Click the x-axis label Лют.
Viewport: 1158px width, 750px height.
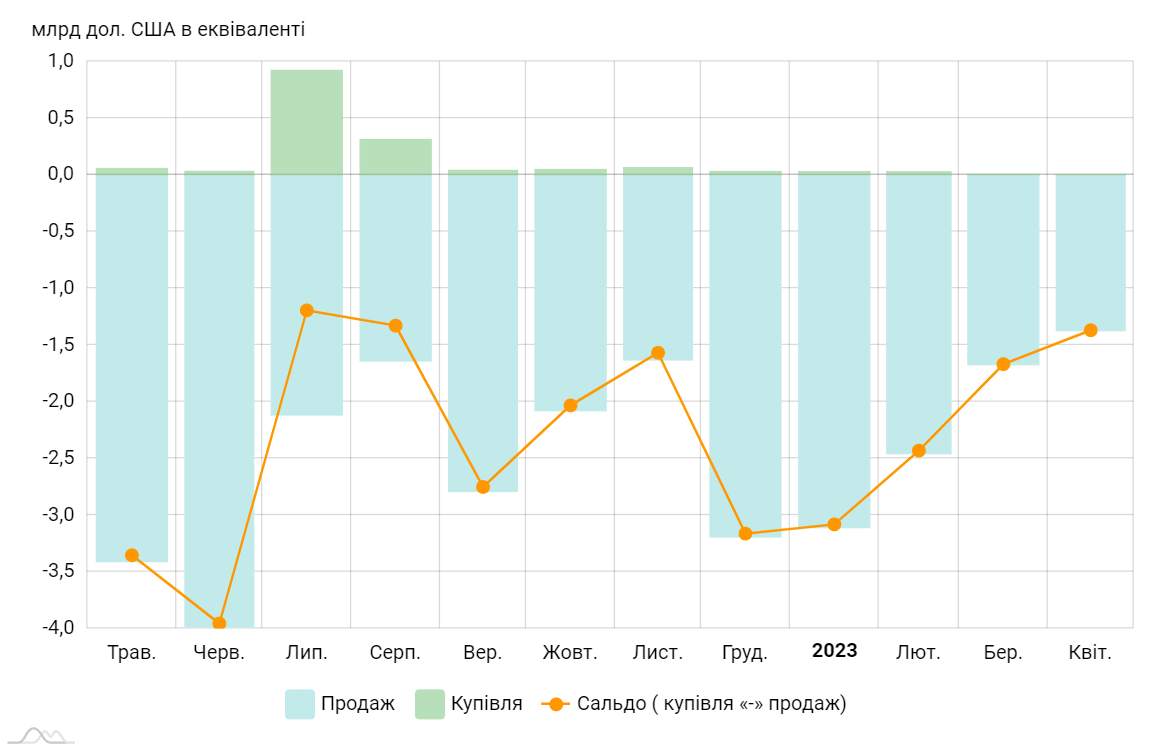click(919, 653)
